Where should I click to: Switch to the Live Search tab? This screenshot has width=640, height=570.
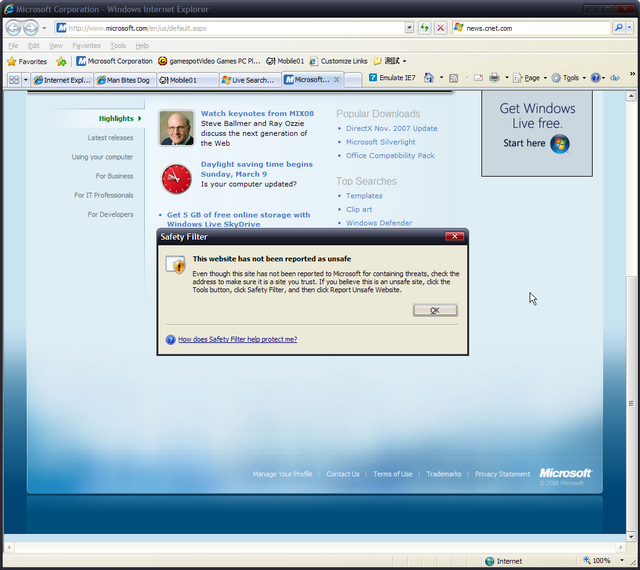coord(250,80)
